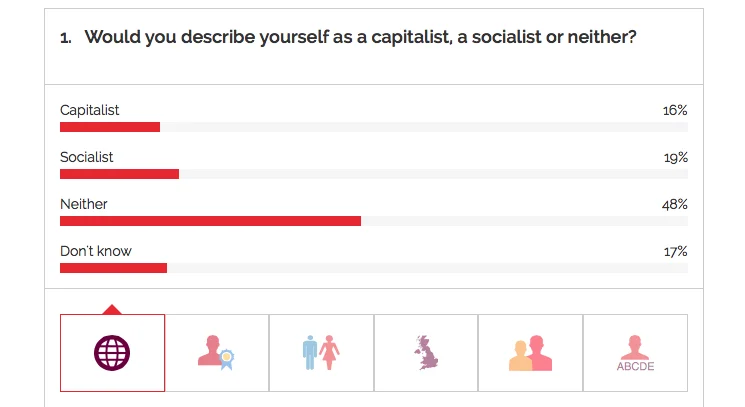Click the survey question heading text
This screenshot has width=745, height=407.
pos(360,37)
